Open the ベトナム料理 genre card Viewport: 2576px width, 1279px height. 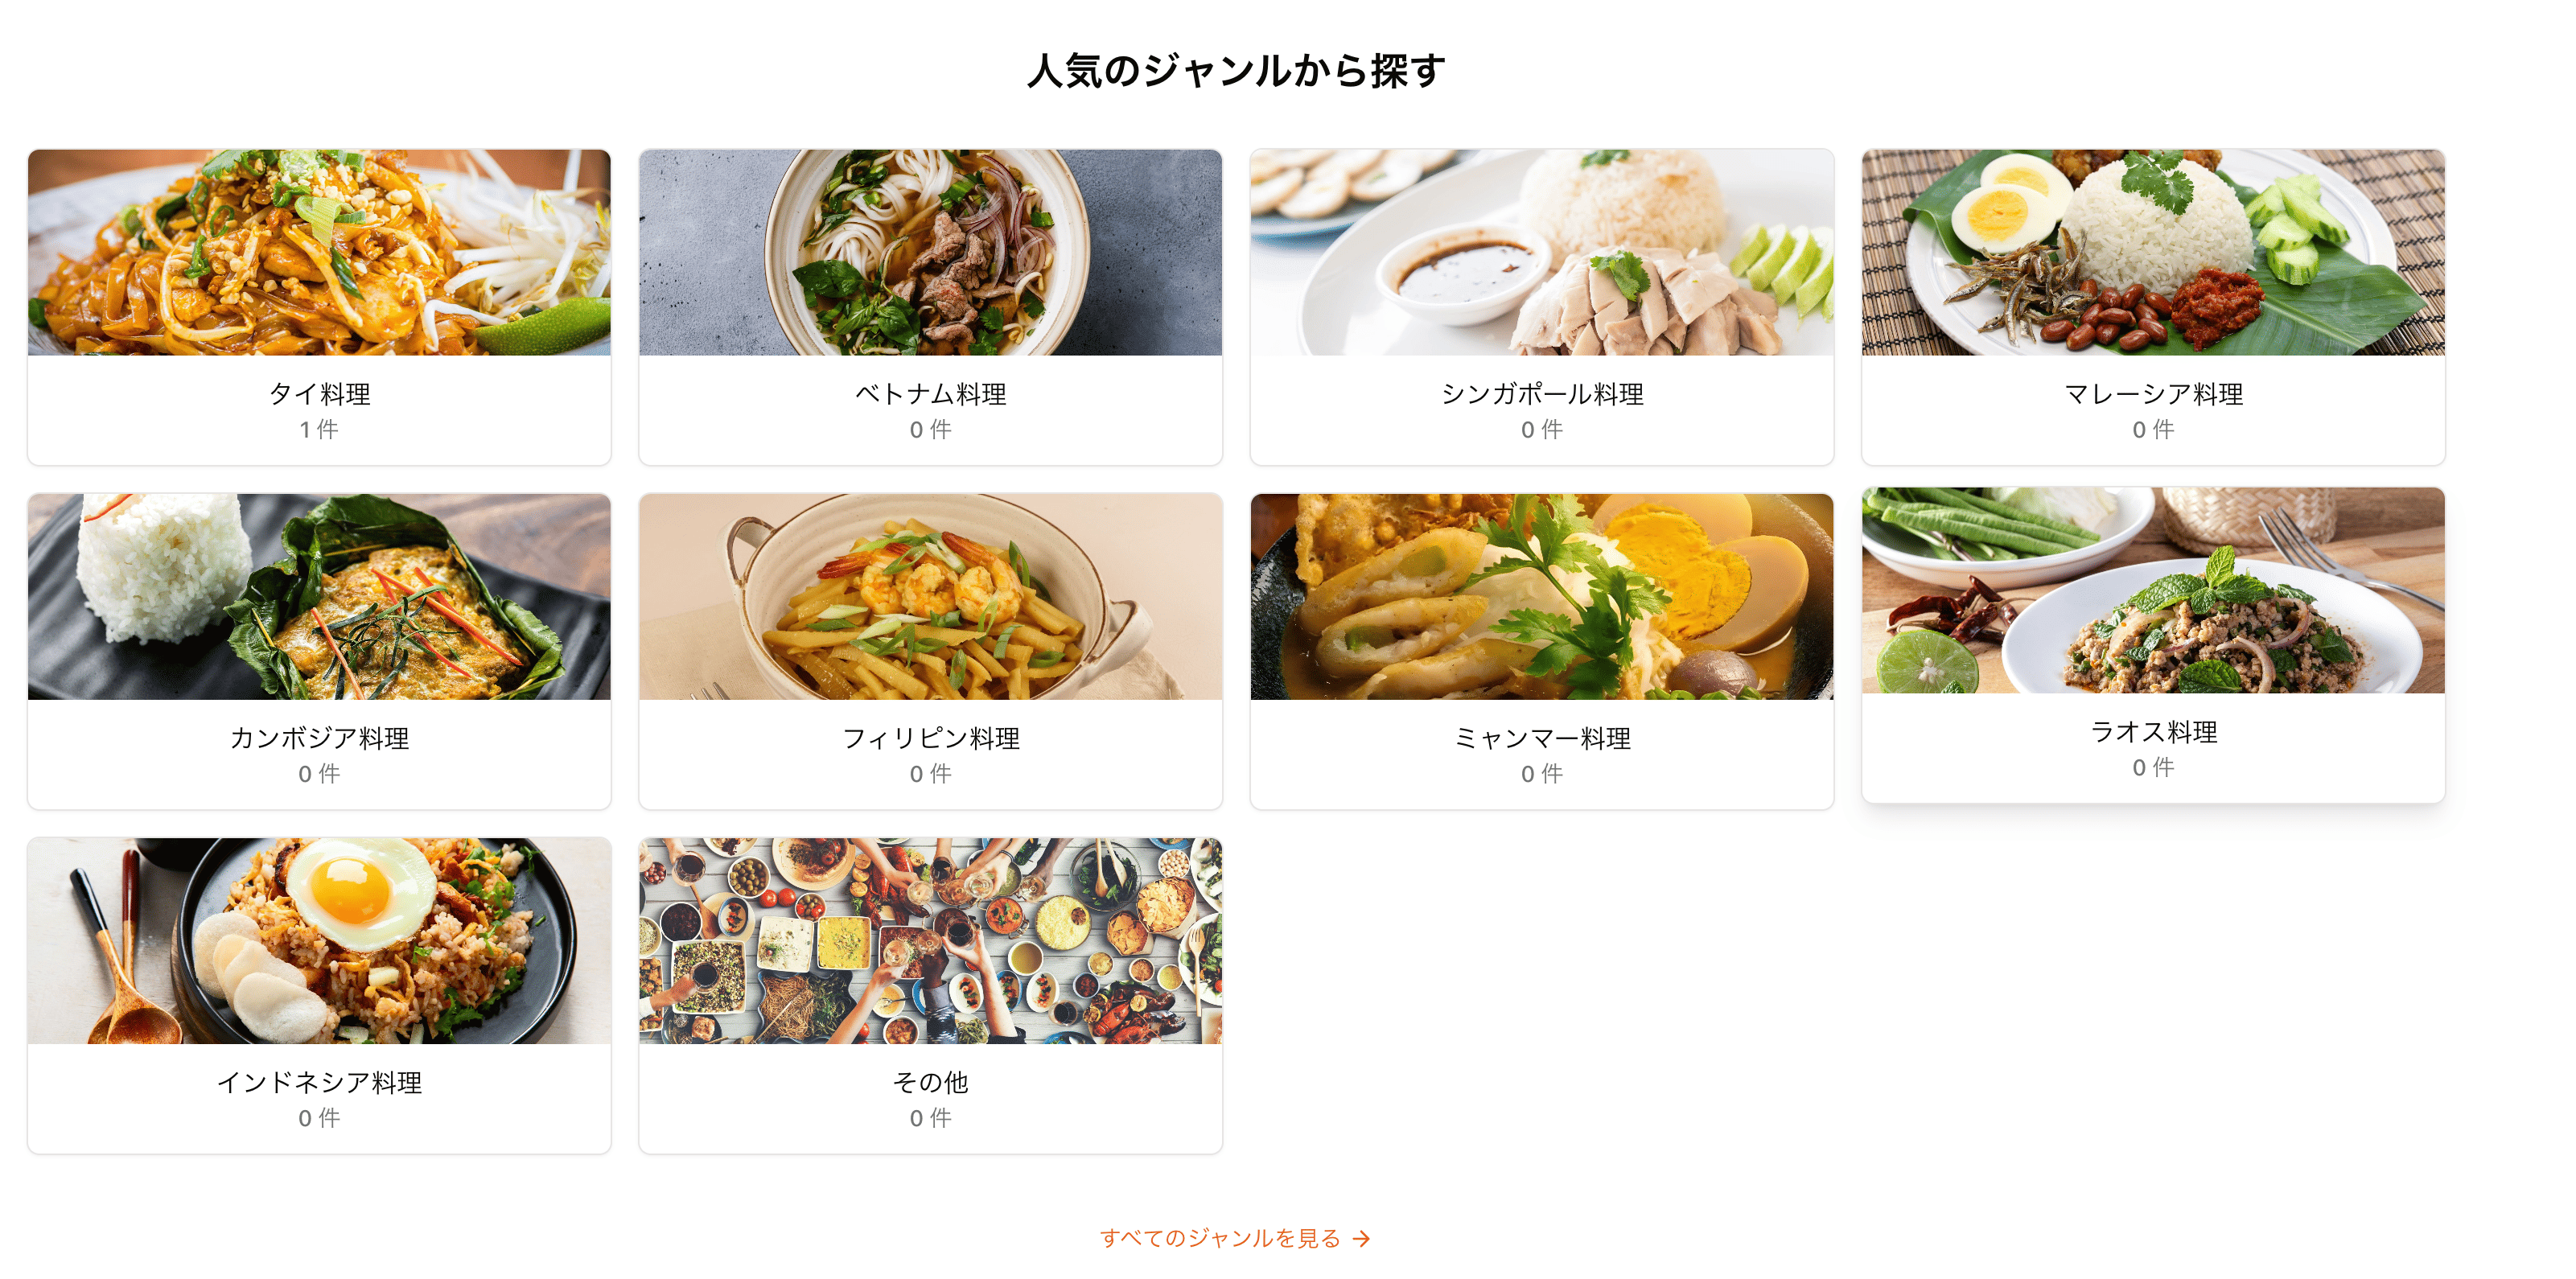coord(930,307)
